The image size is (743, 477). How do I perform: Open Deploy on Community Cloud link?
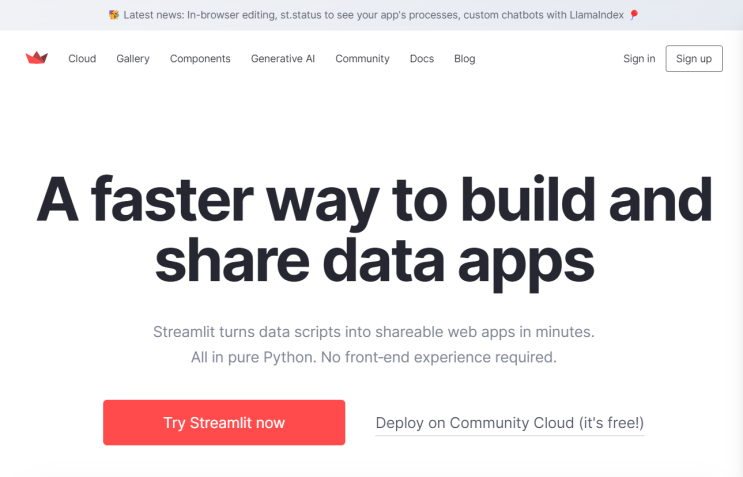click(510, 423)
